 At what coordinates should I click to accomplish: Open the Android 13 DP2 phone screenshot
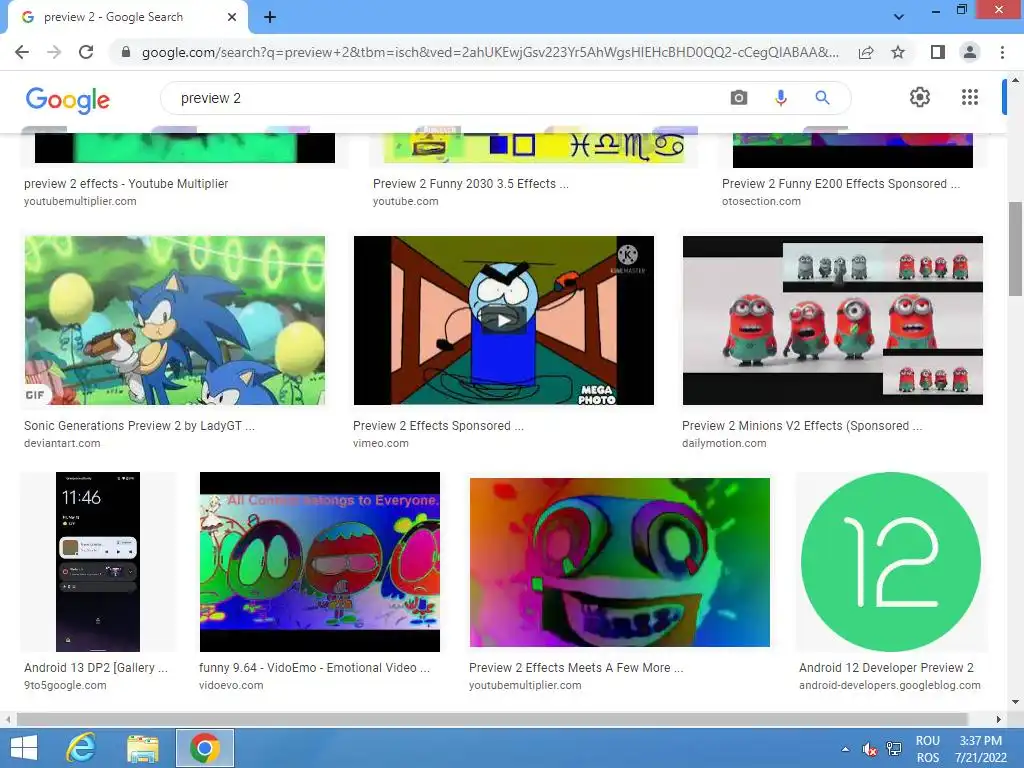tap(98, 562)
